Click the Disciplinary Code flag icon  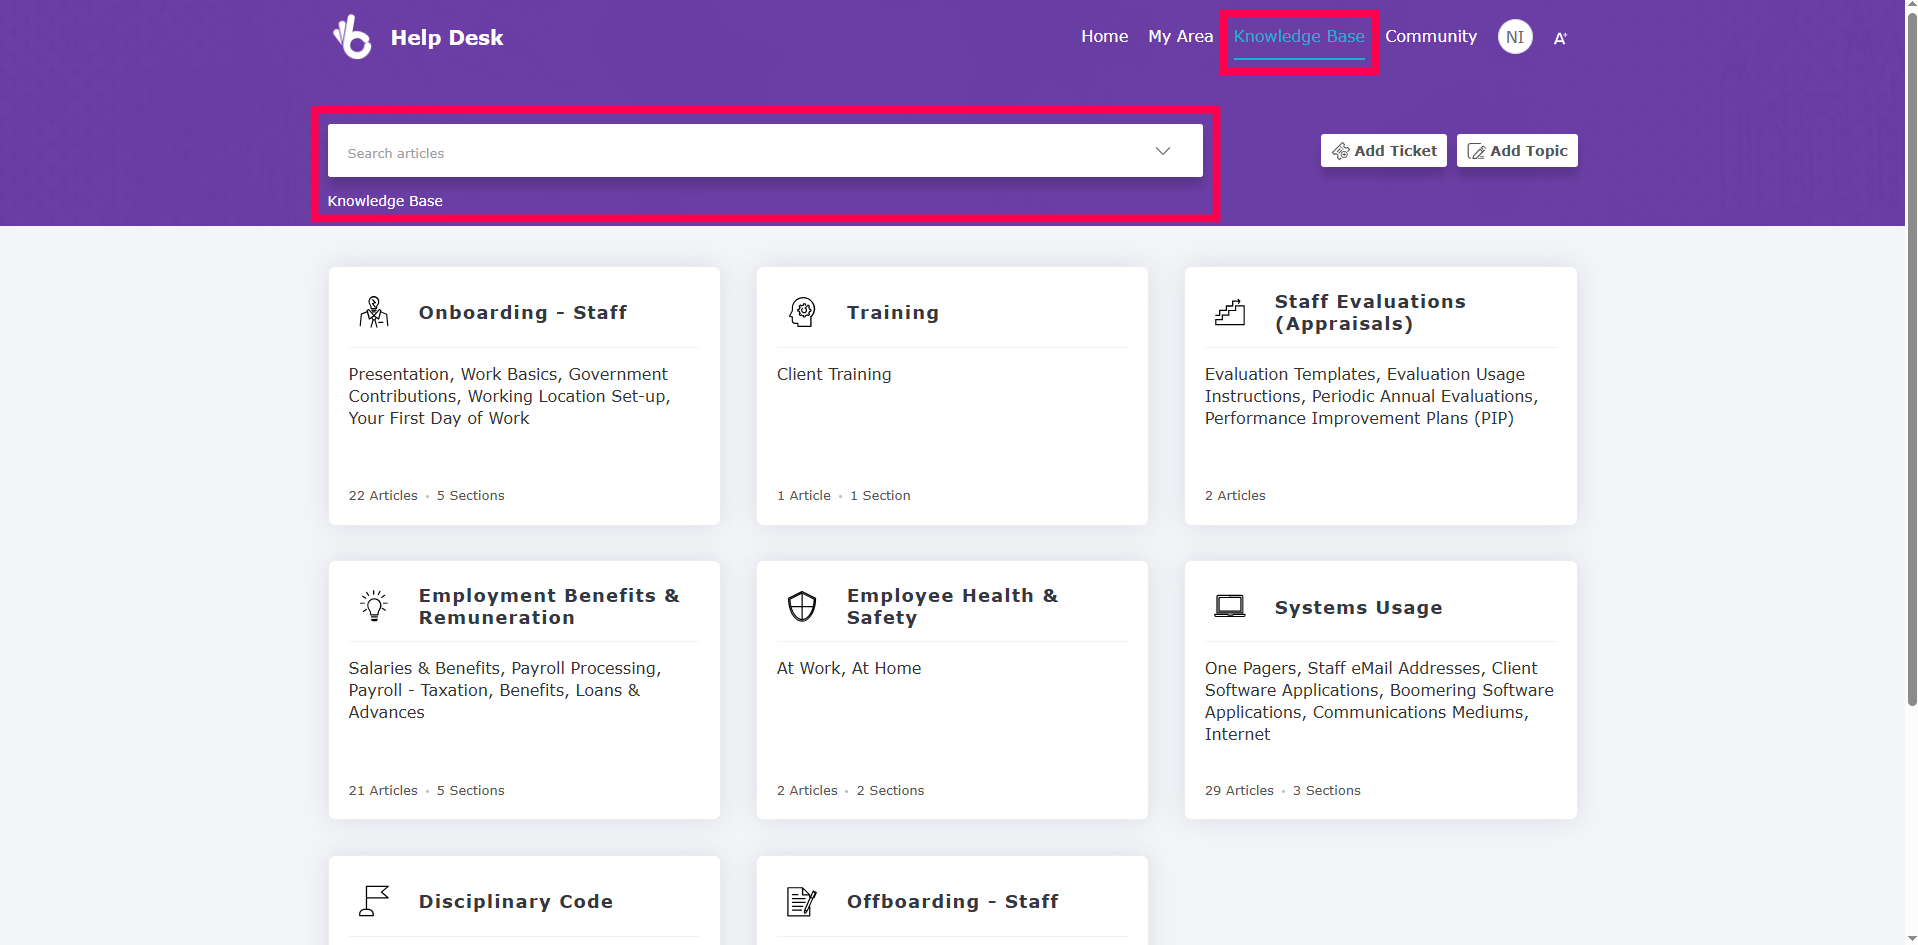coord(374,901)
